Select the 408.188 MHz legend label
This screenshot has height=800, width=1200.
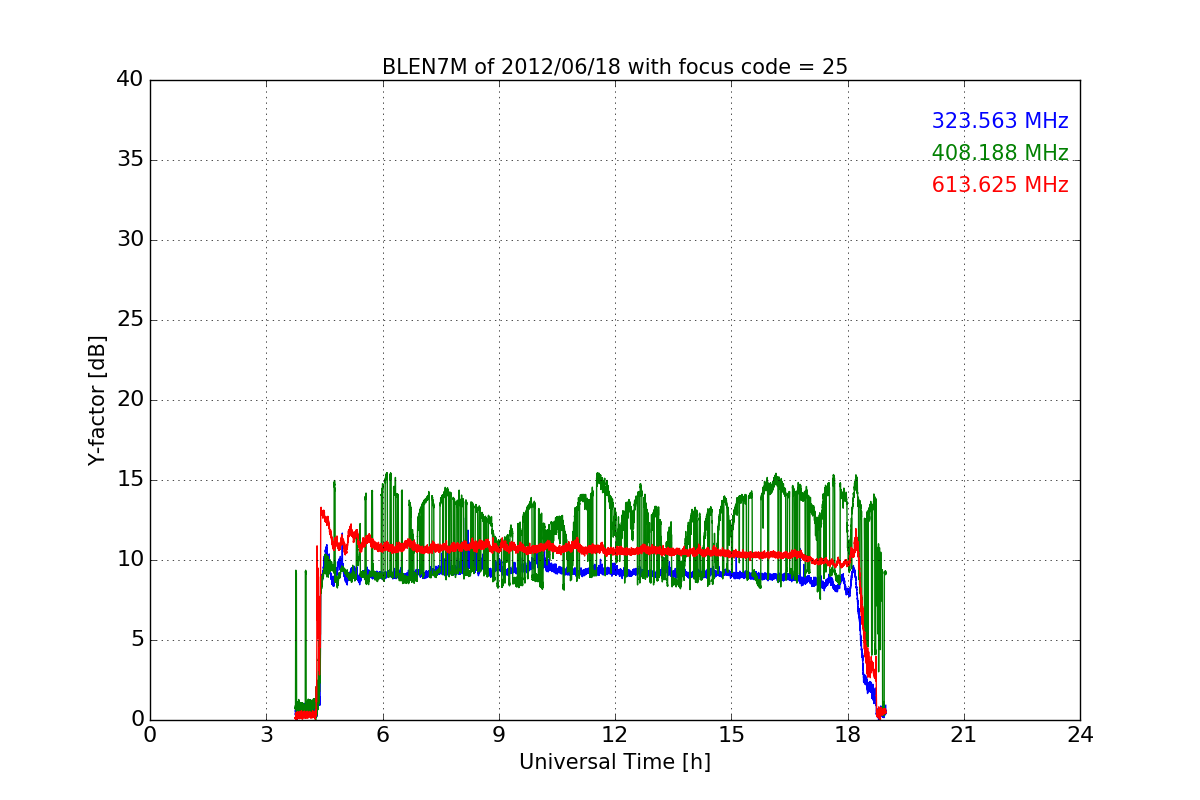click(x=1000, y=153)
